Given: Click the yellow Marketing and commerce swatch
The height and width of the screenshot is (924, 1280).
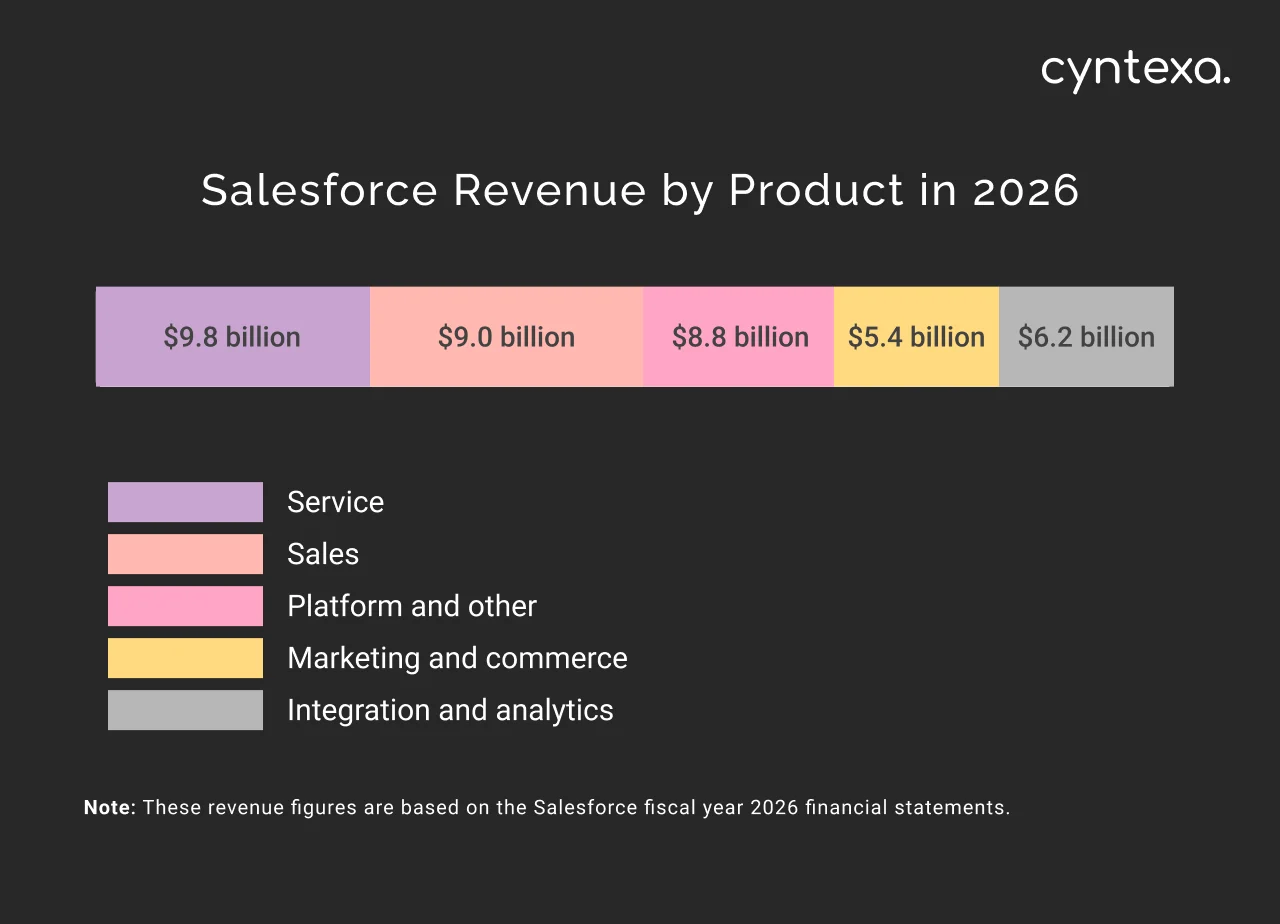Looking at the screenshot, I should click(185, 658).
